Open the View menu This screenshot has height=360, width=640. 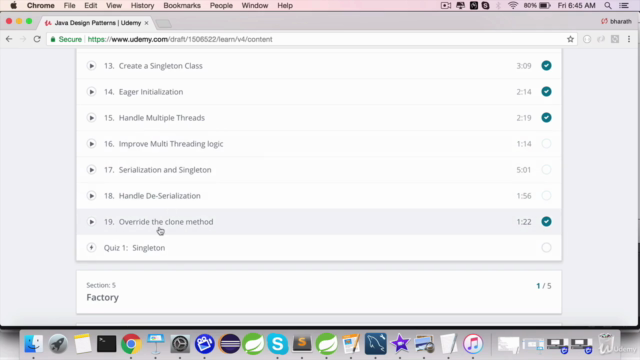(114, 6)
